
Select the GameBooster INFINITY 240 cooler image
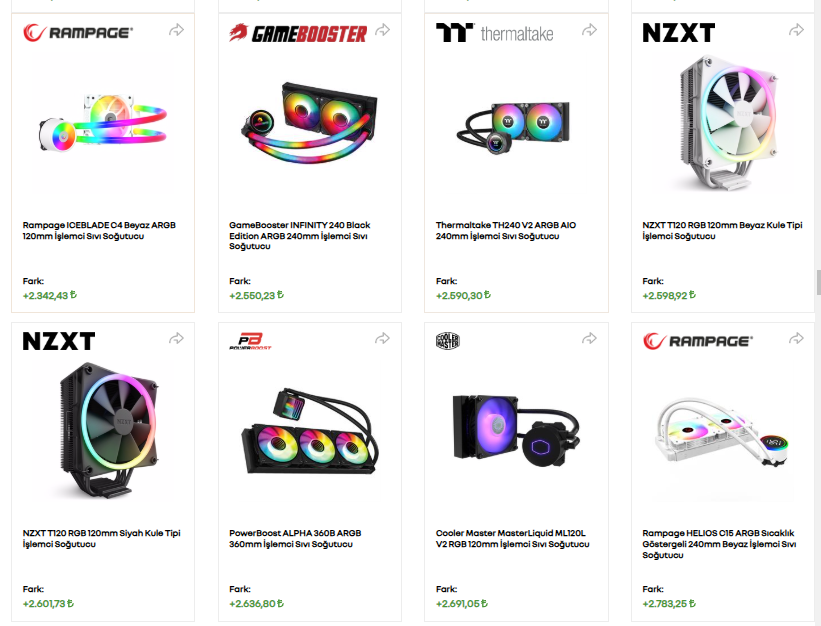309,121
